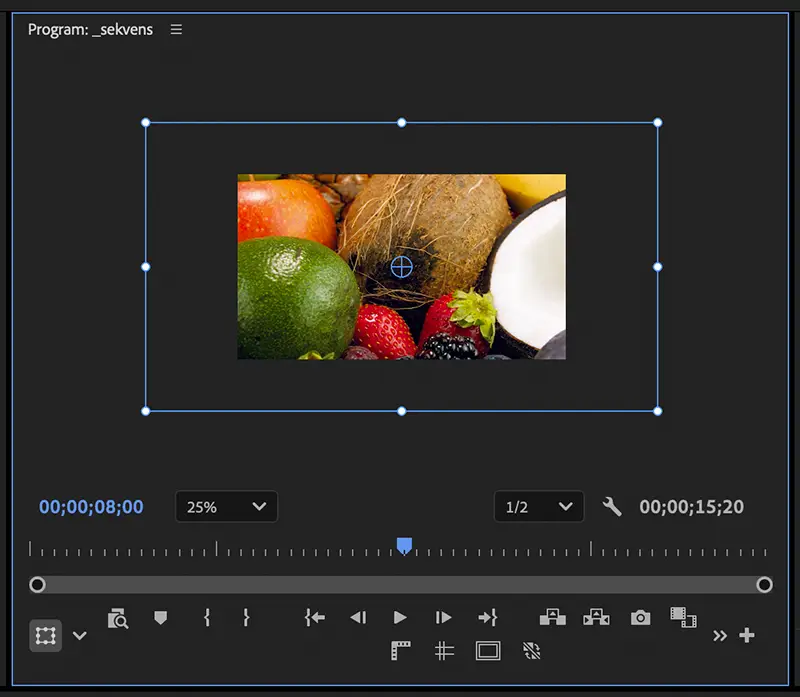Image resolution: width=800 pixels, height=697 pixels.
Task: Click the current timecode 00;00;08;00
Action: [x=91, y=507]
